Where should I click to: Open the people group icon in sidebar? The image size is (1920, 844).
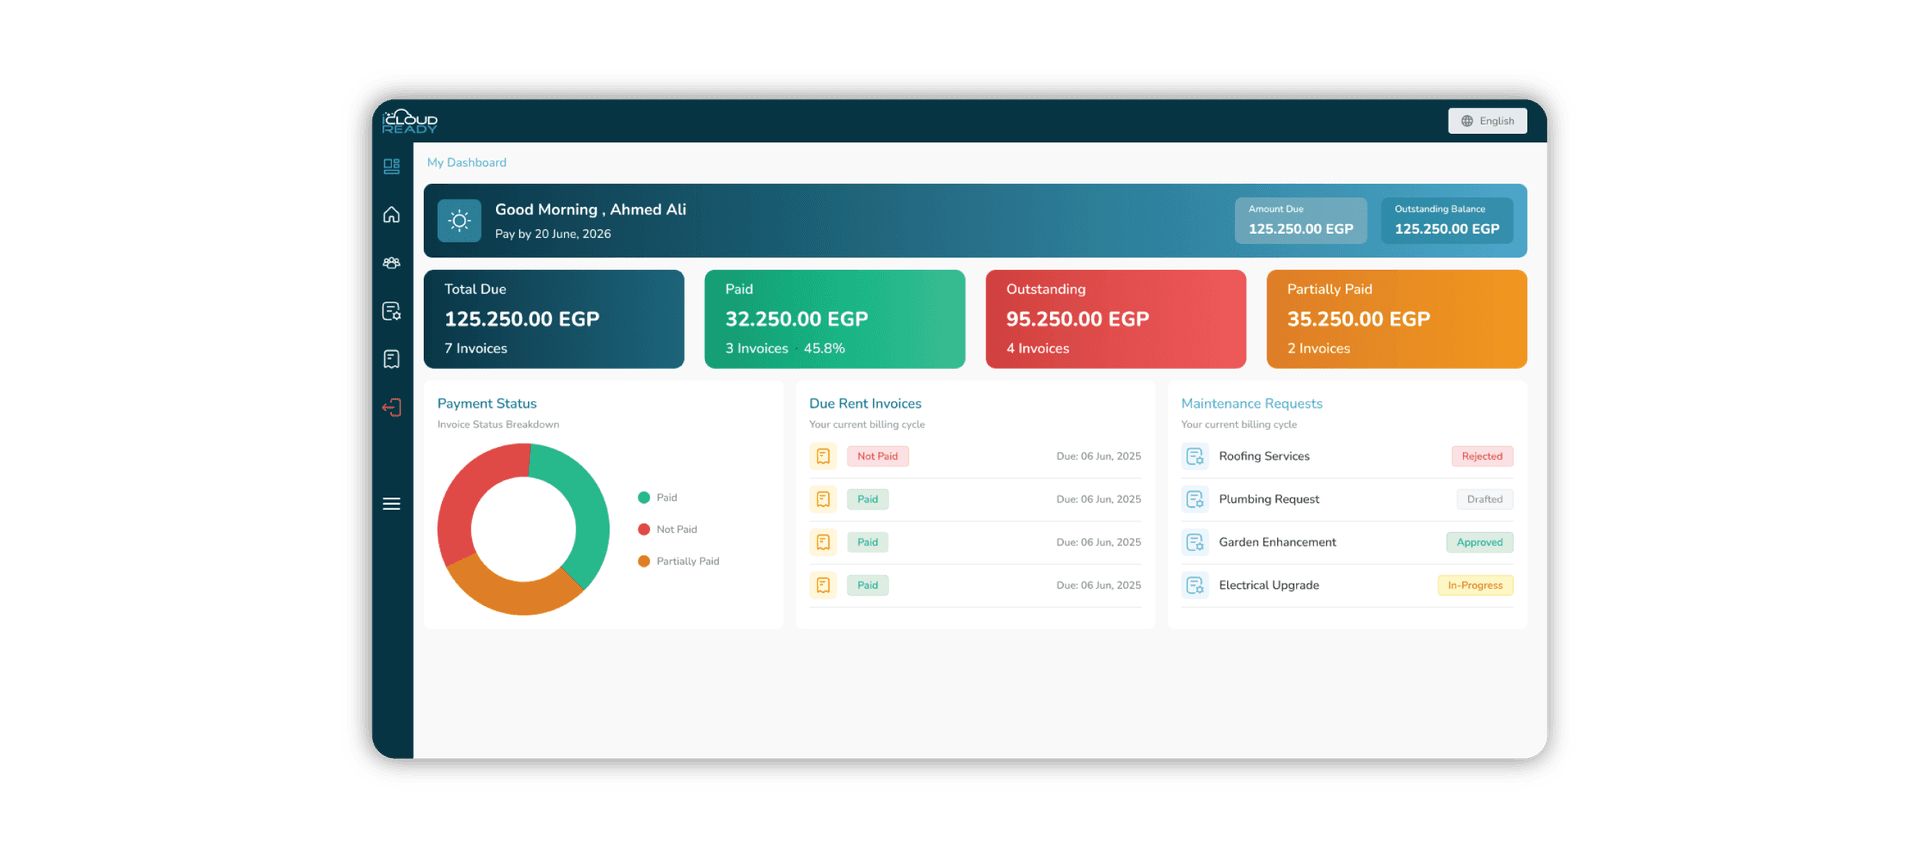pyautogui.click(x=391, y=263)
